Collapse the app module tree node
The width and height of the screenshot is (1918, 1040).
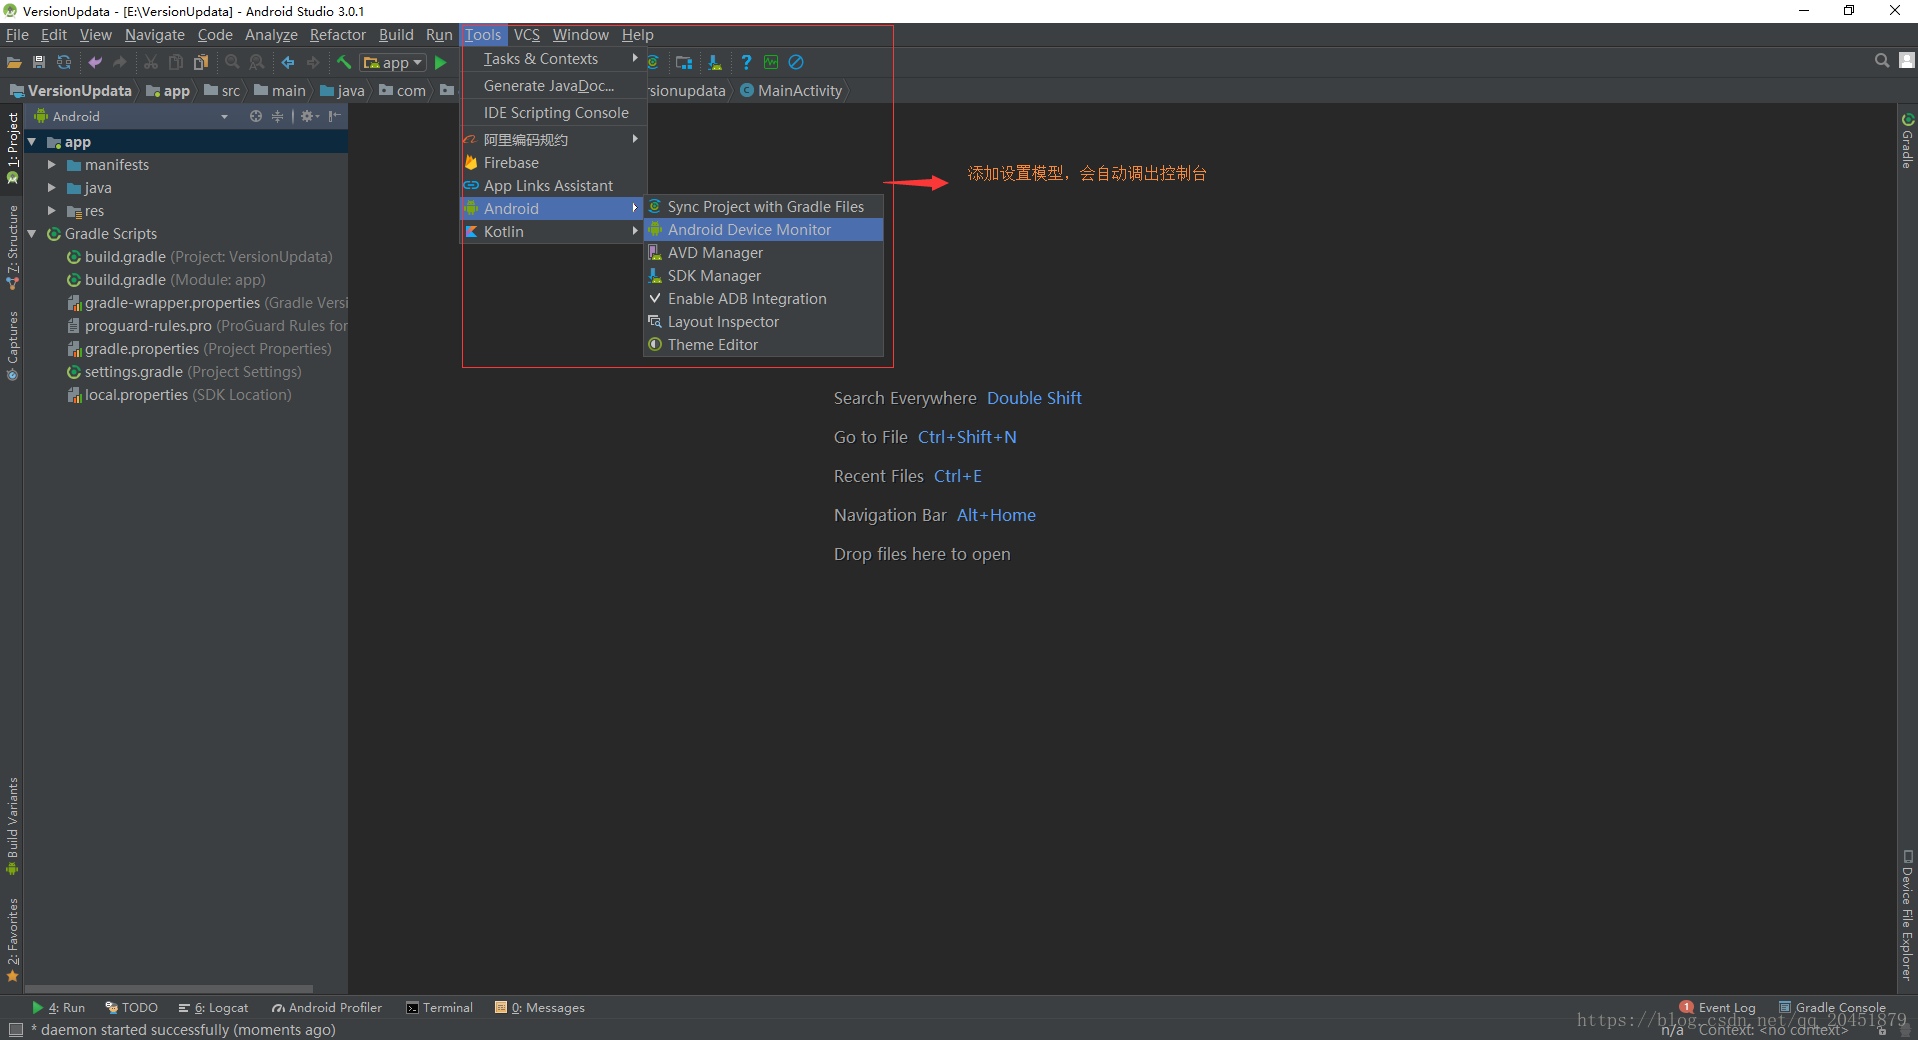32,142
